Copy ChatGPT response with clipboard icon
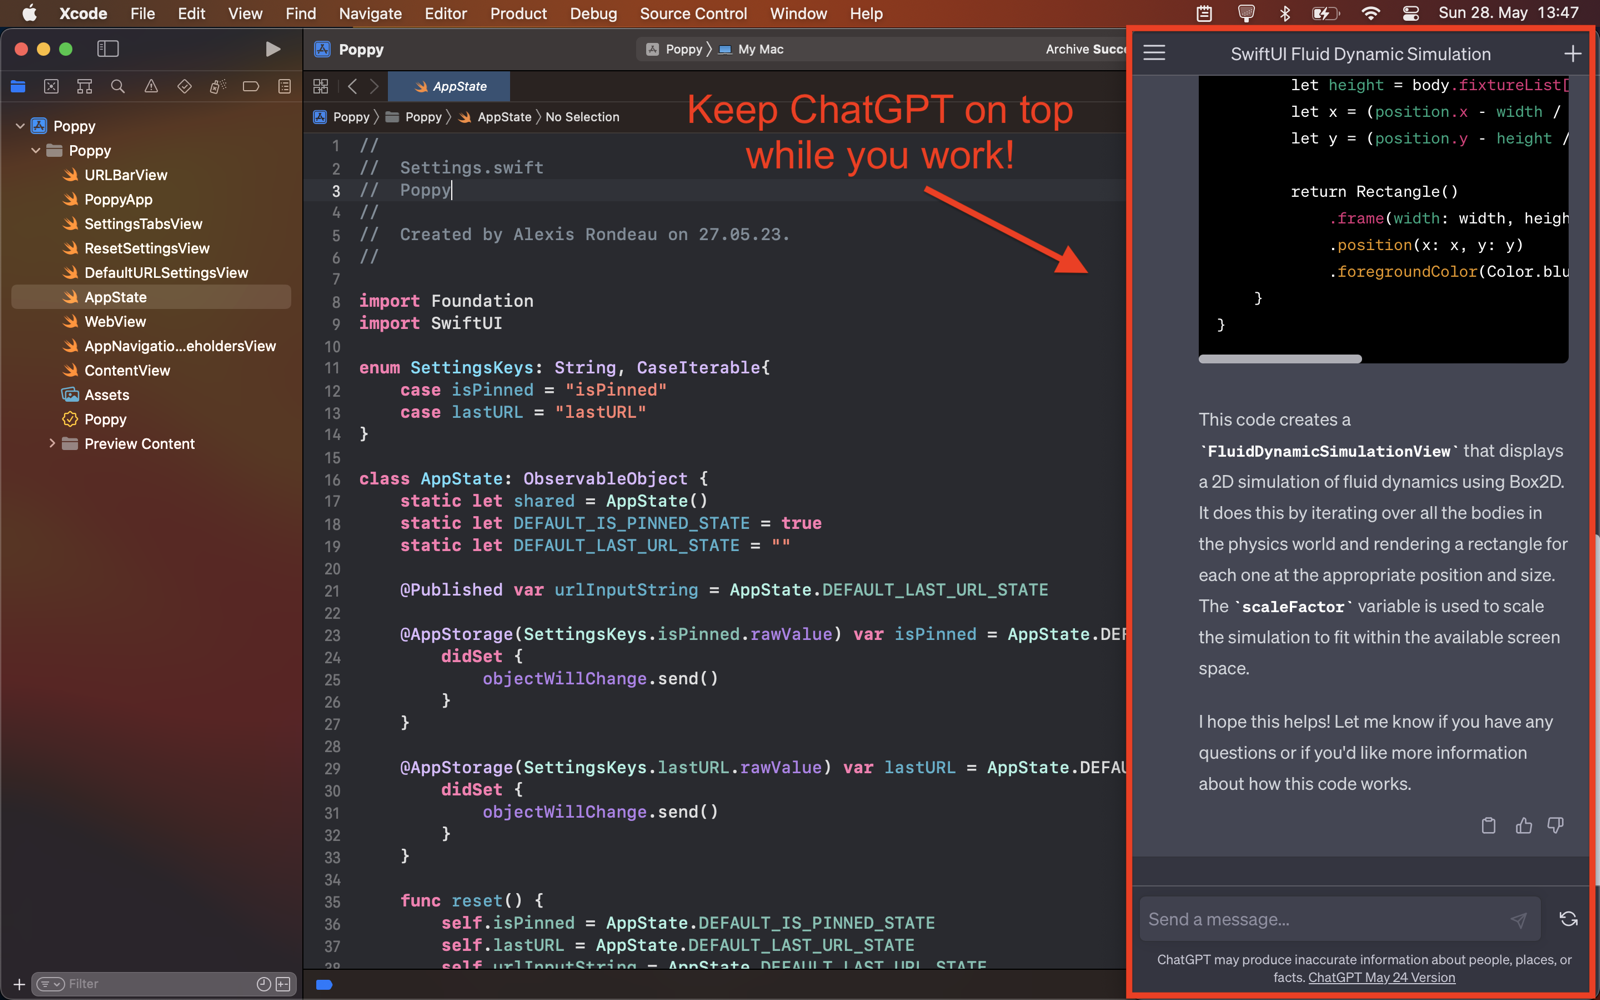 (x=1489, y=825)
